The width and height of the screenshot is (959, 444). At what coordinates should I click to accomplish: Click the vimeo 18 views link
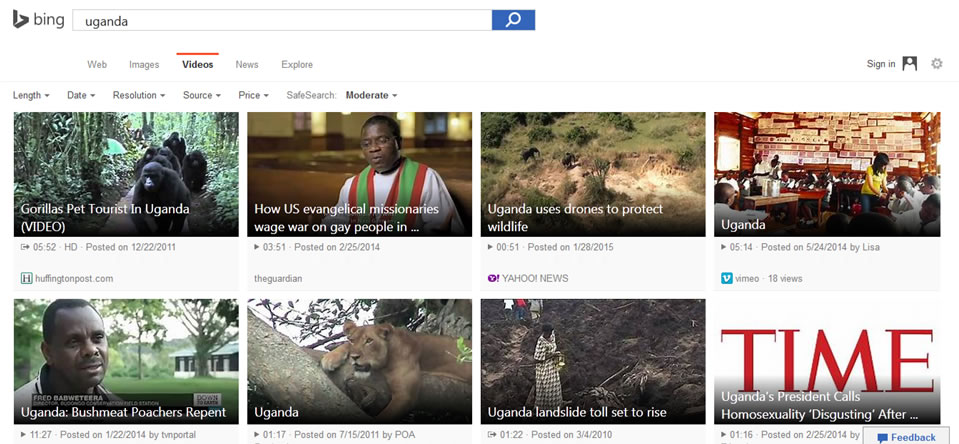click(x=769, y=278)
